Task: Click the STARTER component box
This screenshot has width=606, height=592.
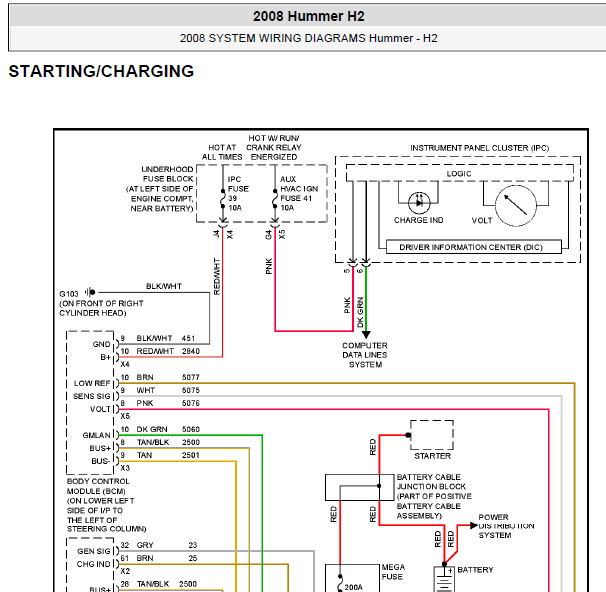Action: point(432,435)
